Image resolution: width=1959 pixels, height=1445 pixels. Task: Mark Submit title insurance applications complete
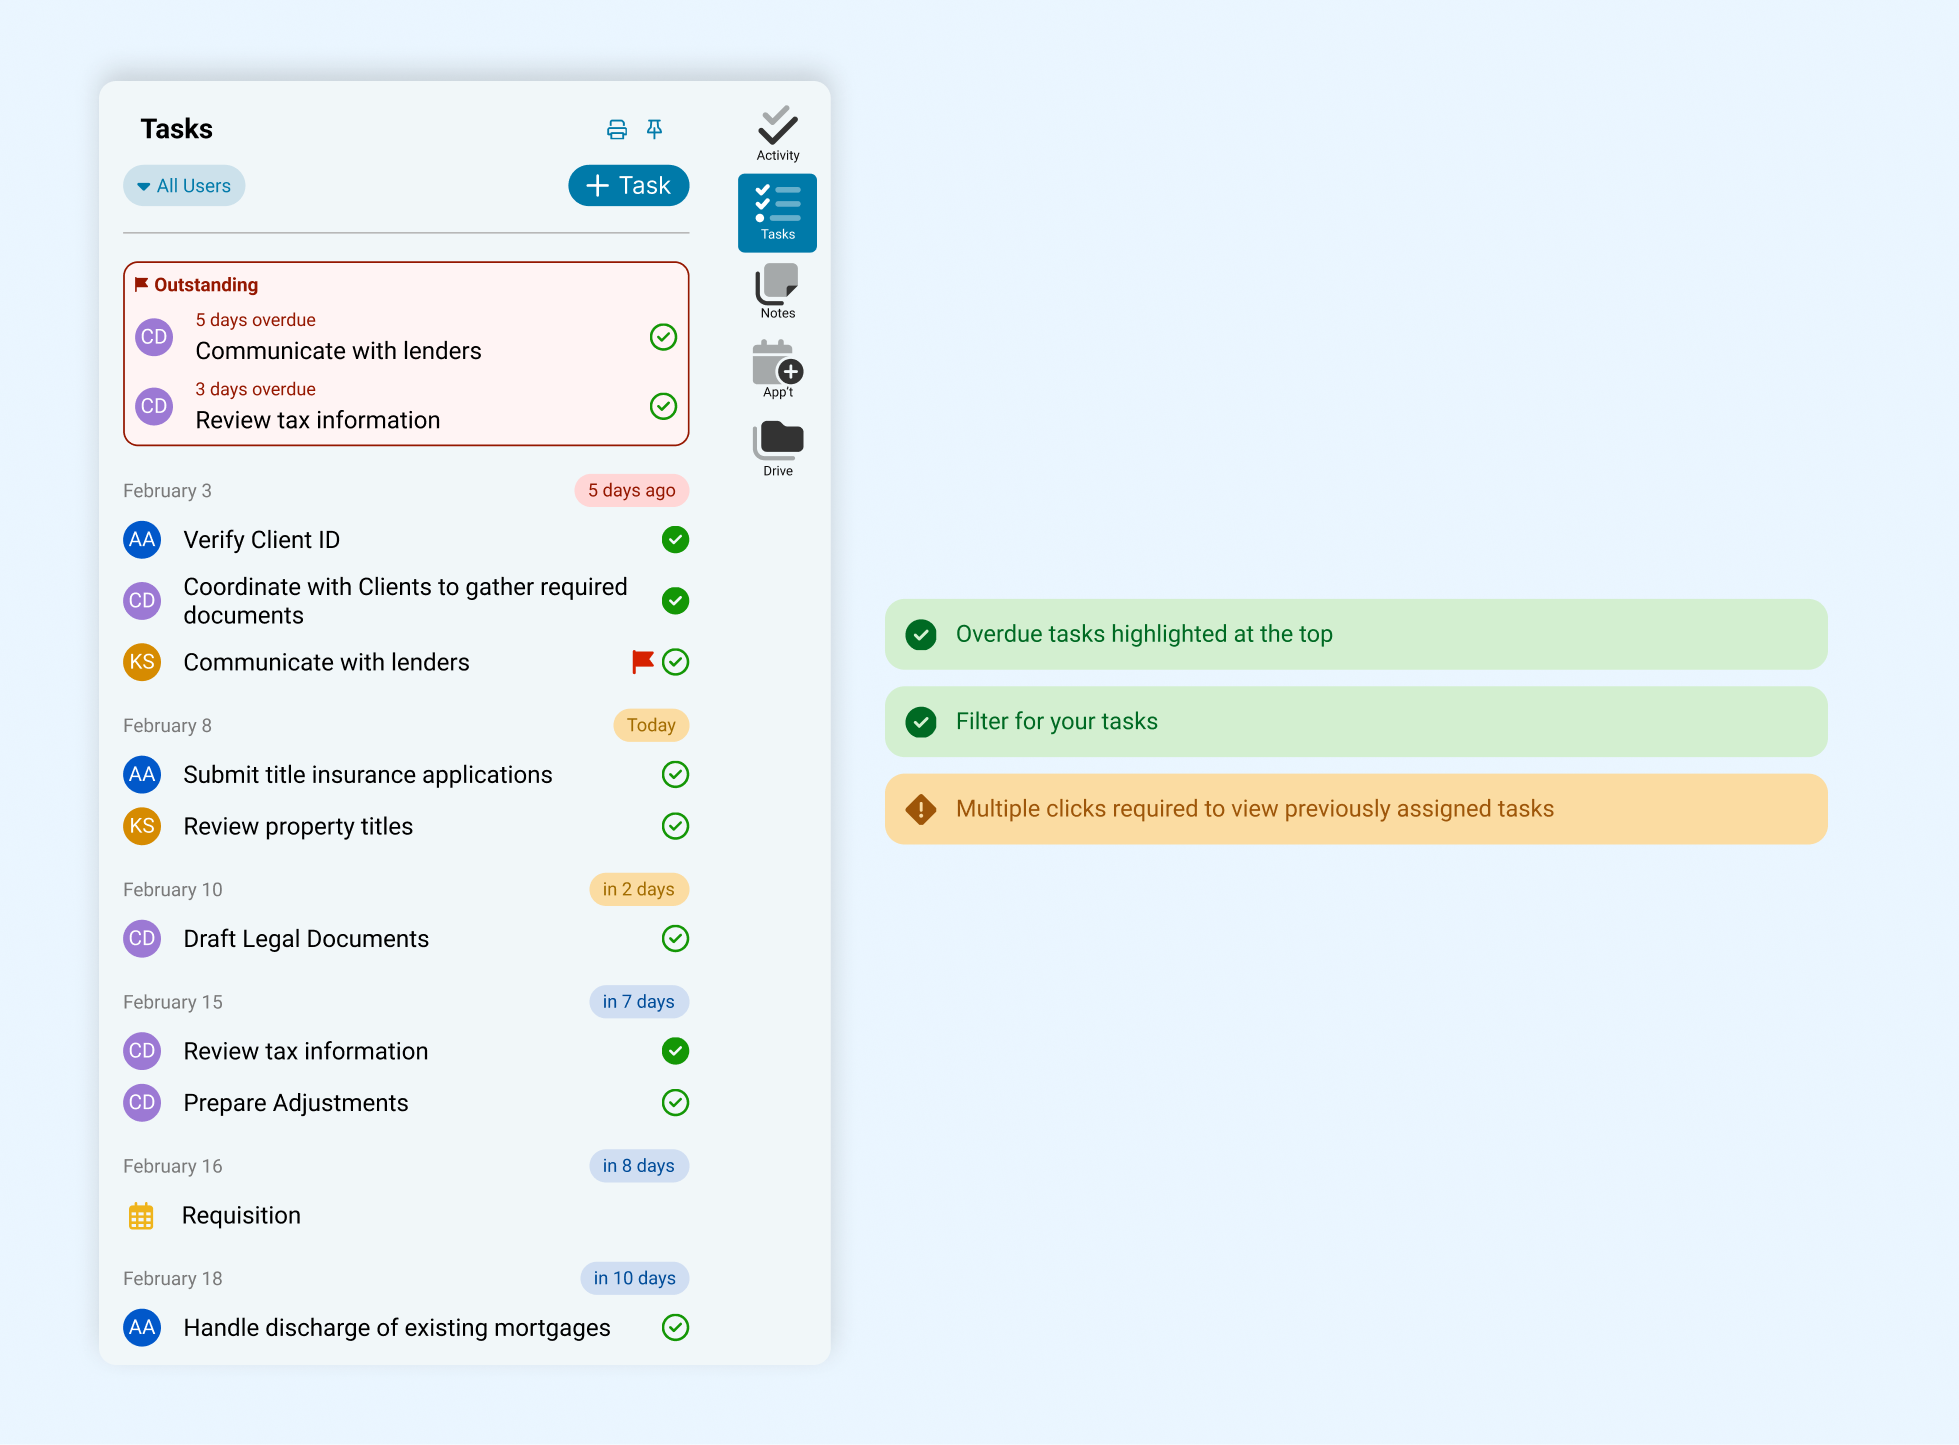(x=675, y=774)
